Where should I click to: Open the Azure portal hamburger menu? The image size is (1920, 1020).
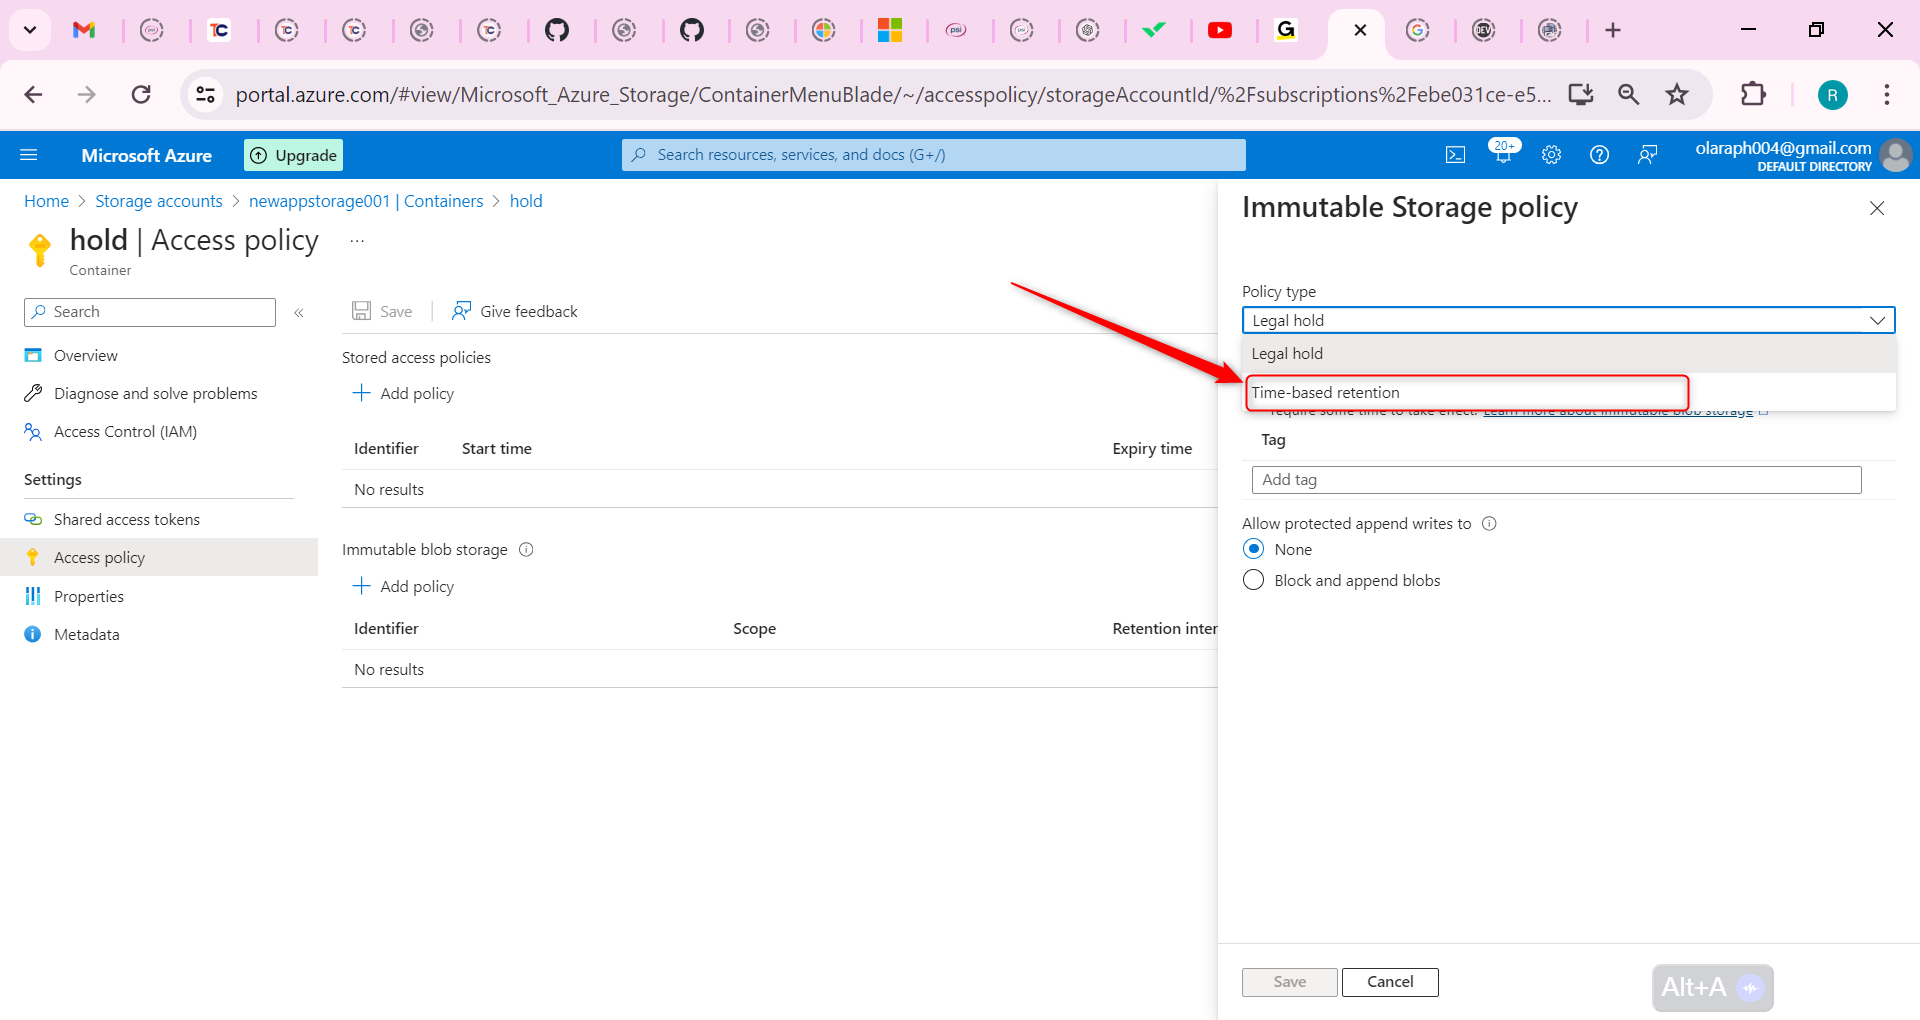[x=29, y=155]
